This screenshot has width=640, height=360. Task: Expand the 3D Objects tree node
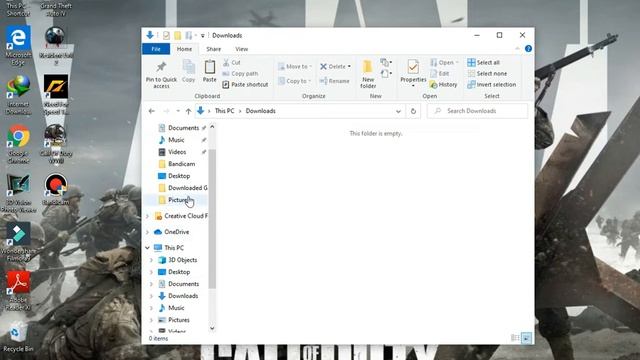pos(151,260)
